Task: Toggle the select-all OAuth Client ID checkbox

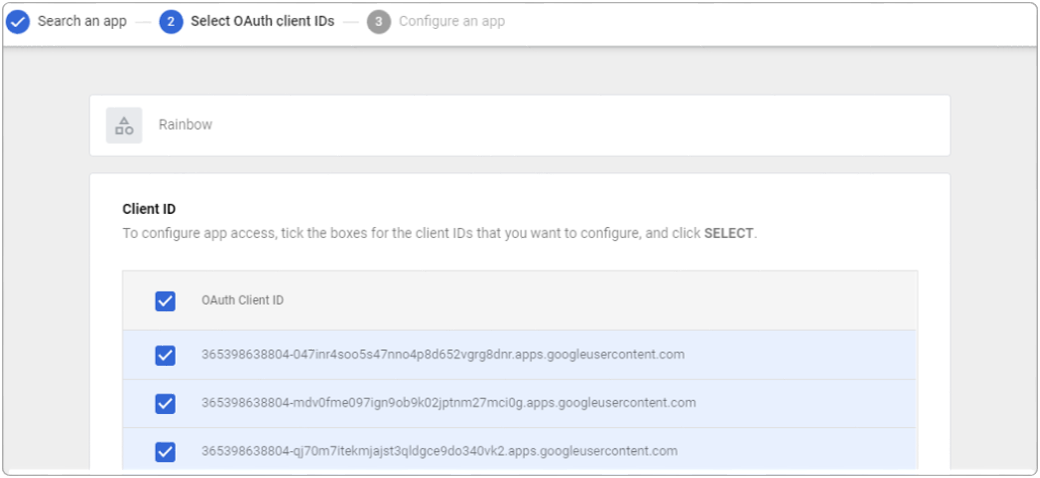Action: coord(165,301)
